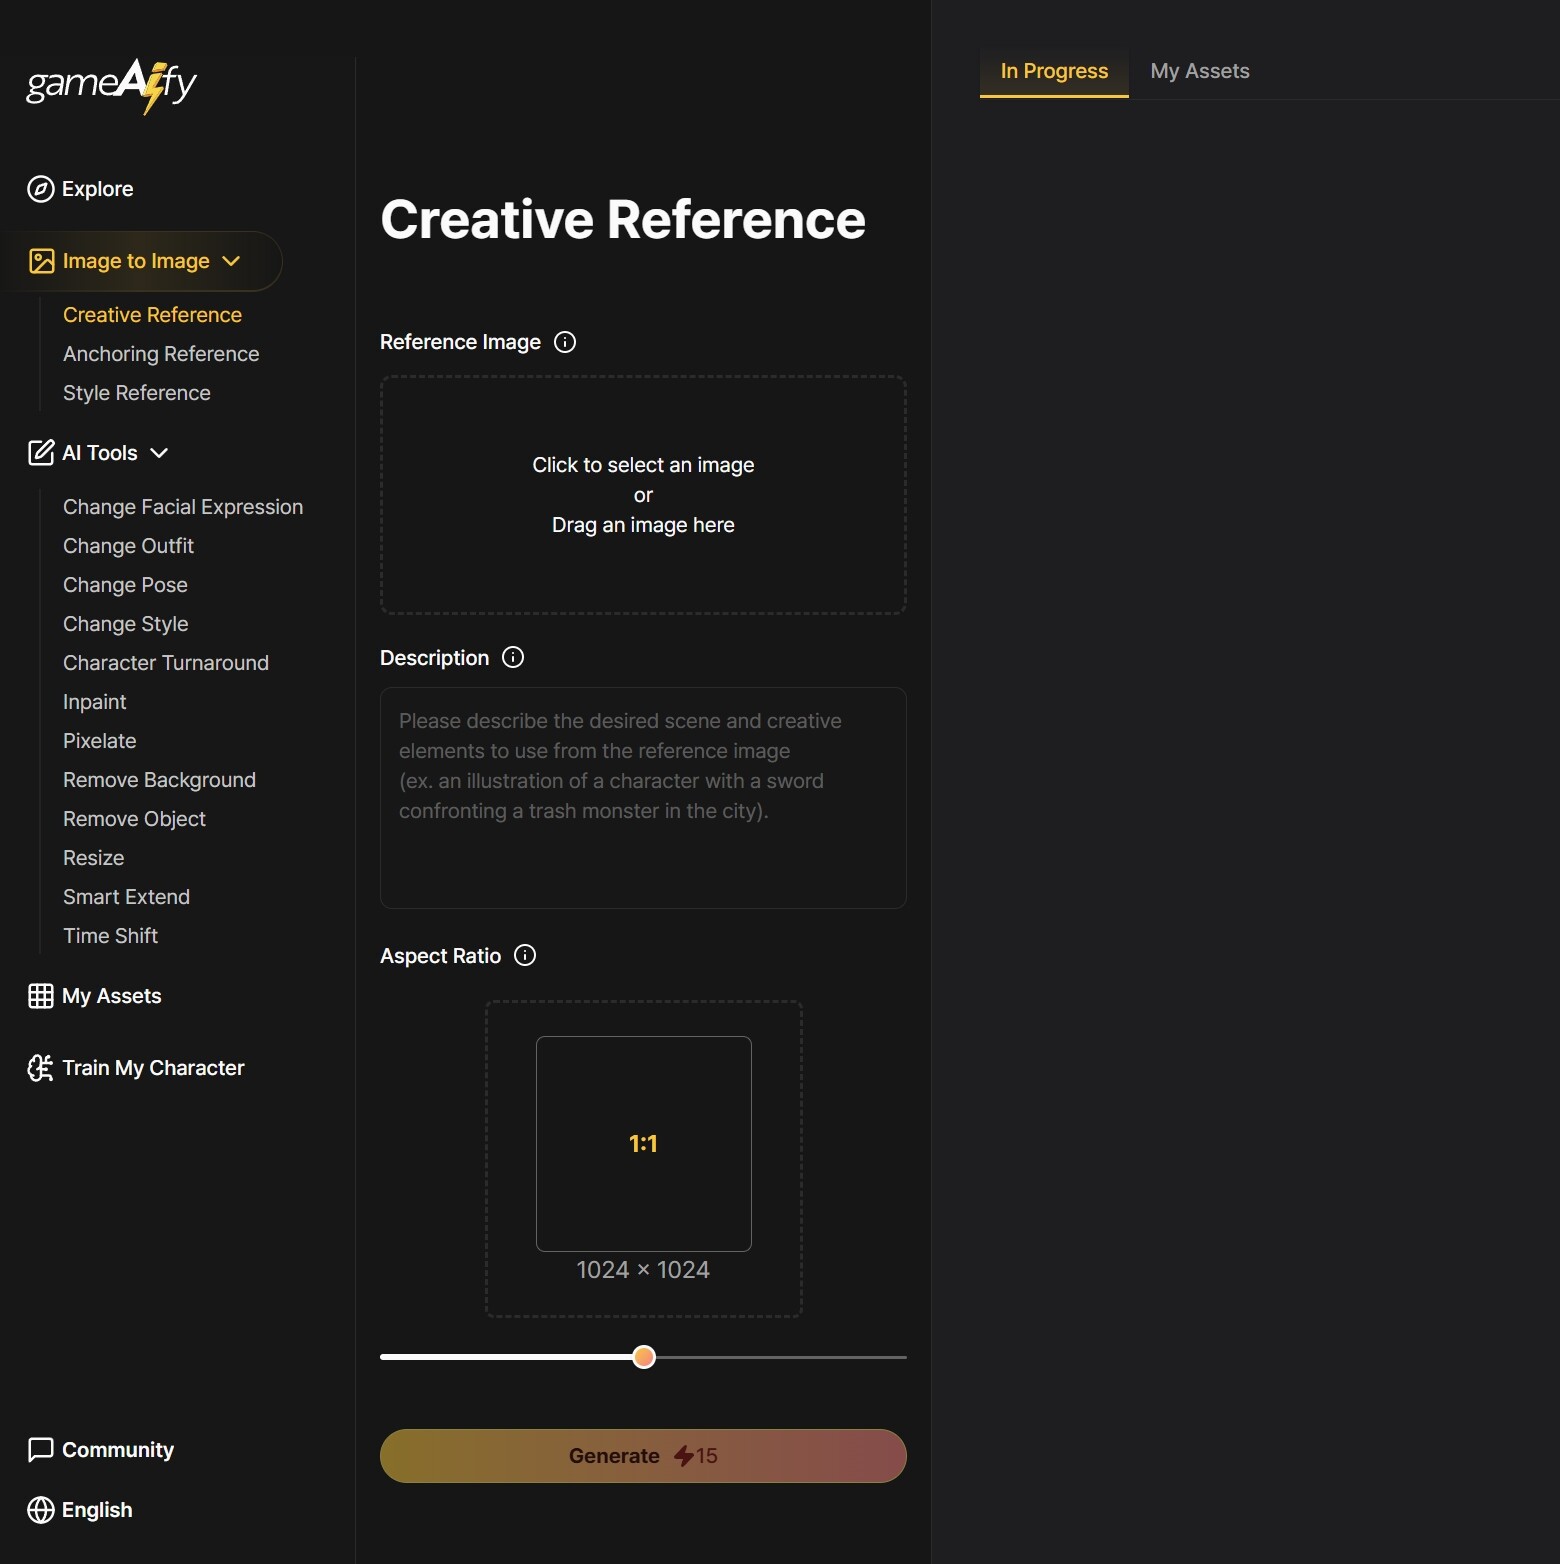Select the In Progress tab
This screenshot has height=1564, width=1560.
1053,71
